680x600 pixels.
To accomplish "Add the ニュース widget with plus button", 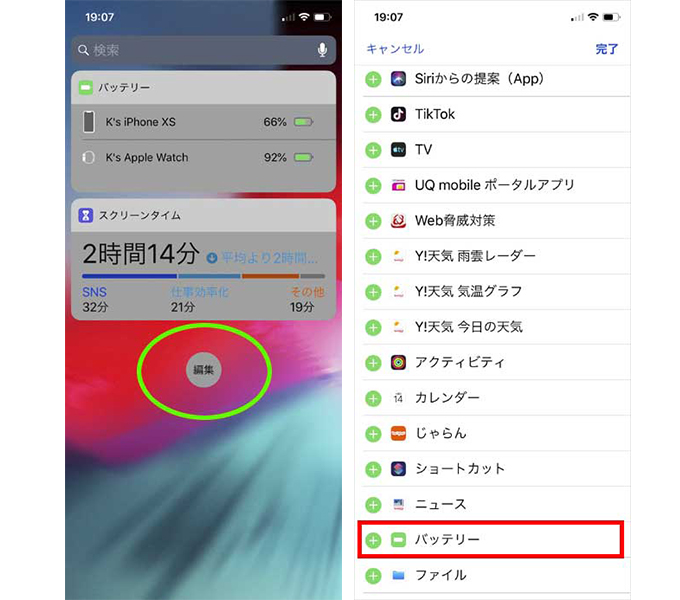I will (373, 505).
